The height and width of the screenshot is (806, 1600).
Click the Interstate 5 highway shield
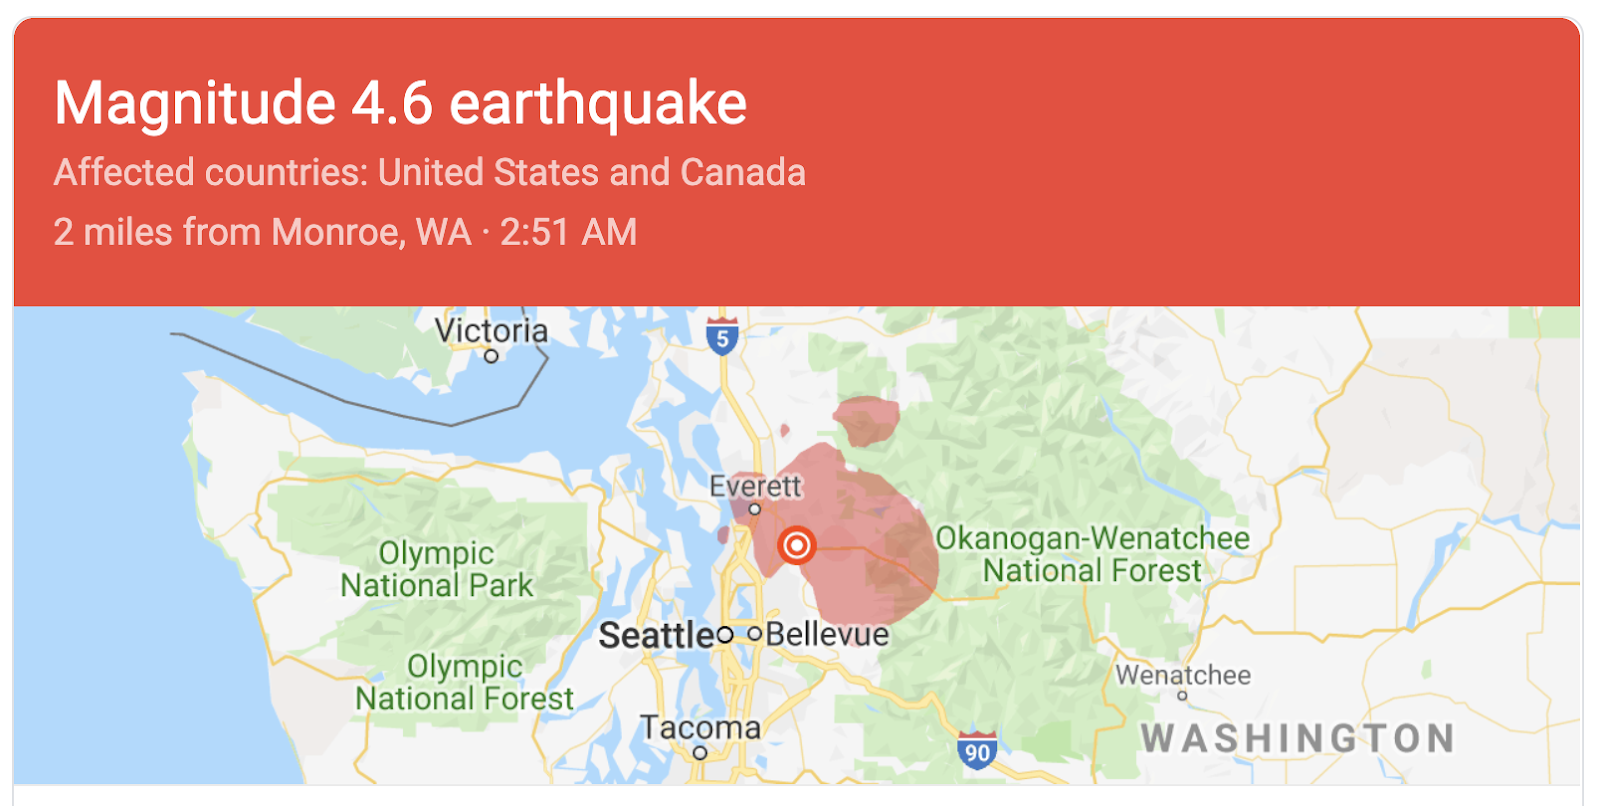(722, 336)
